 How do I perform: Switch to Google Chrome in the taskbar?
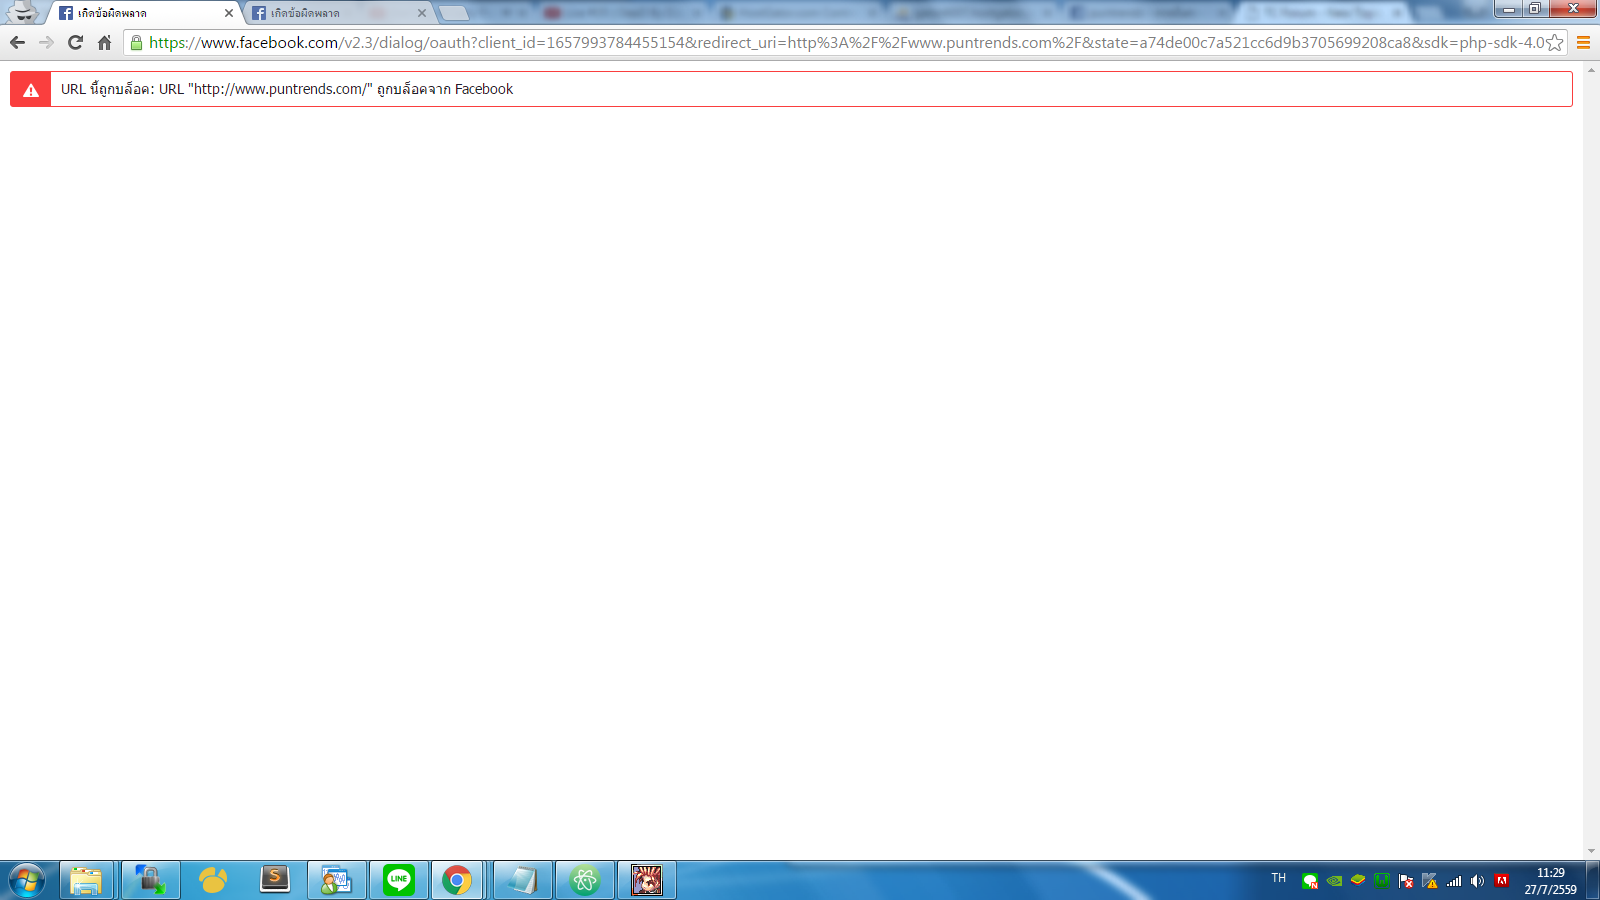point(457,881)
